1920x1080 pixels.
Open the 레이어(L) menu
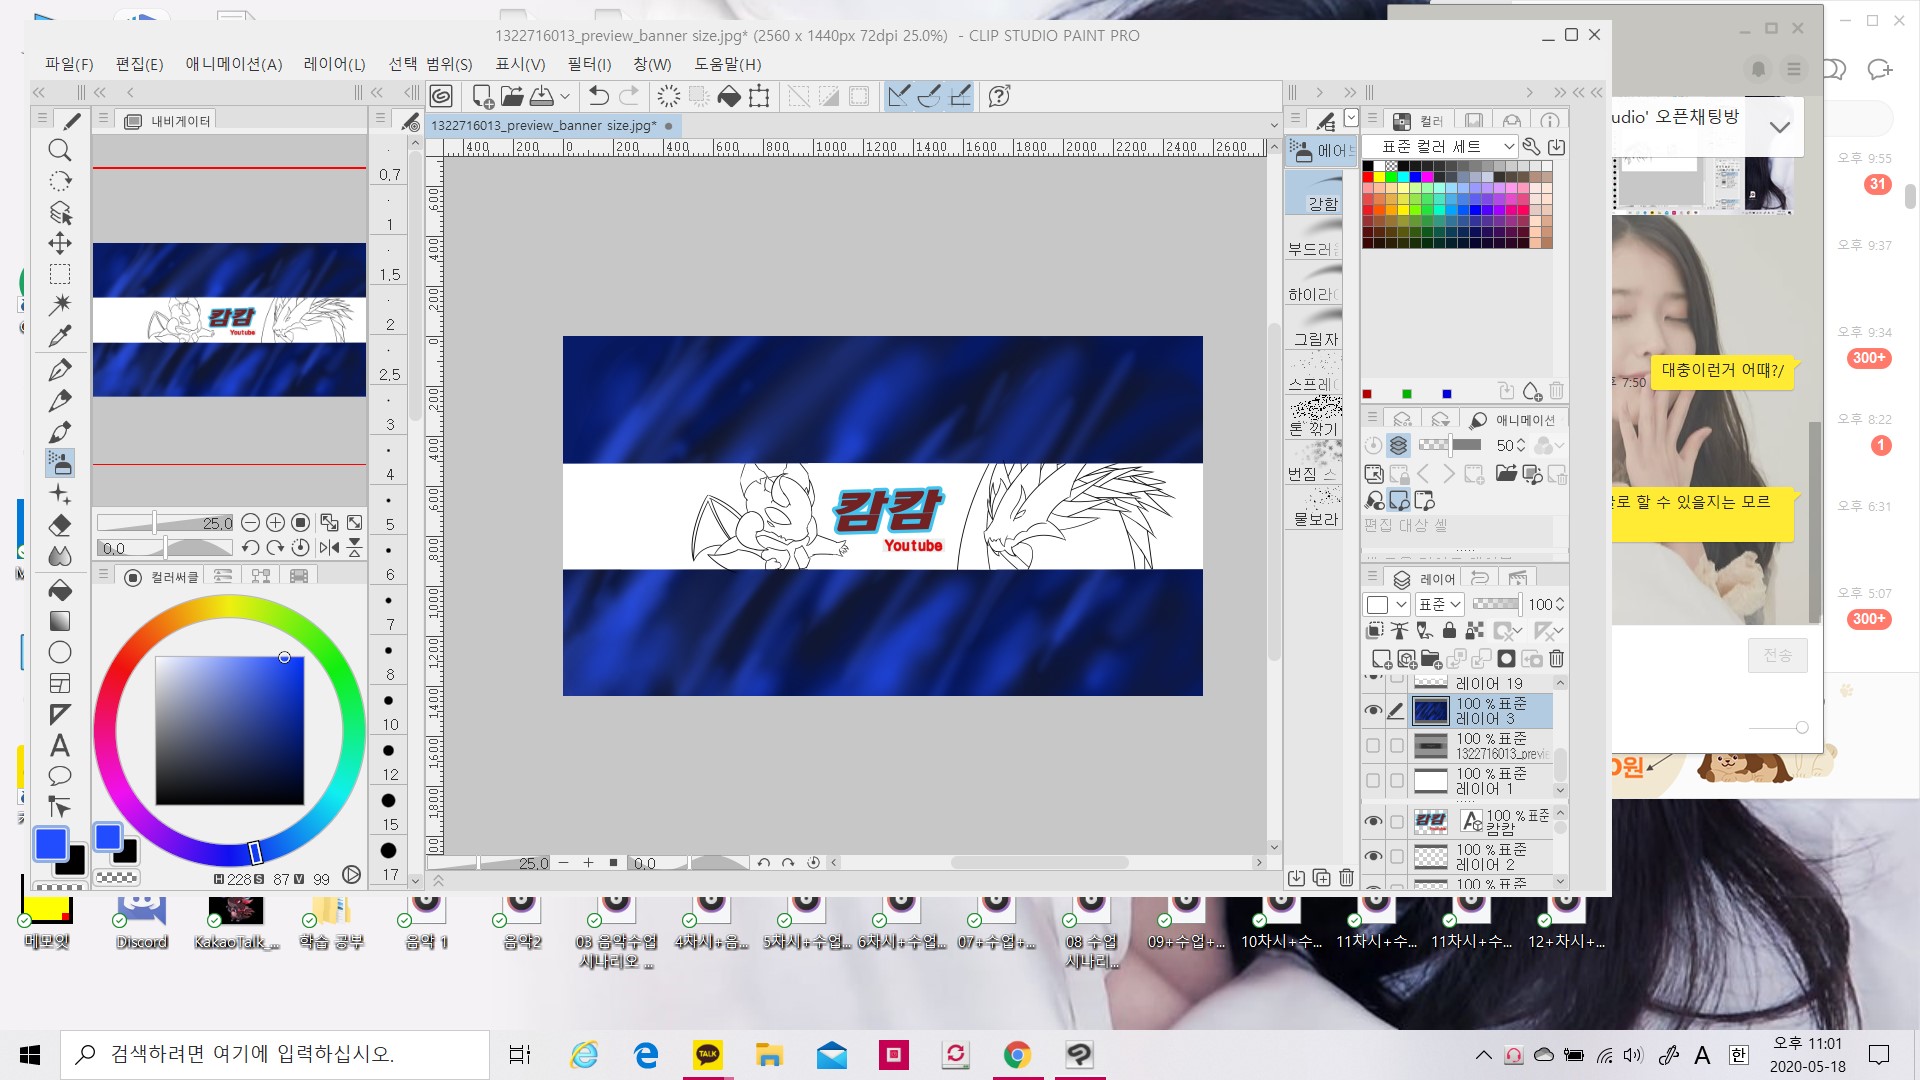334,64
